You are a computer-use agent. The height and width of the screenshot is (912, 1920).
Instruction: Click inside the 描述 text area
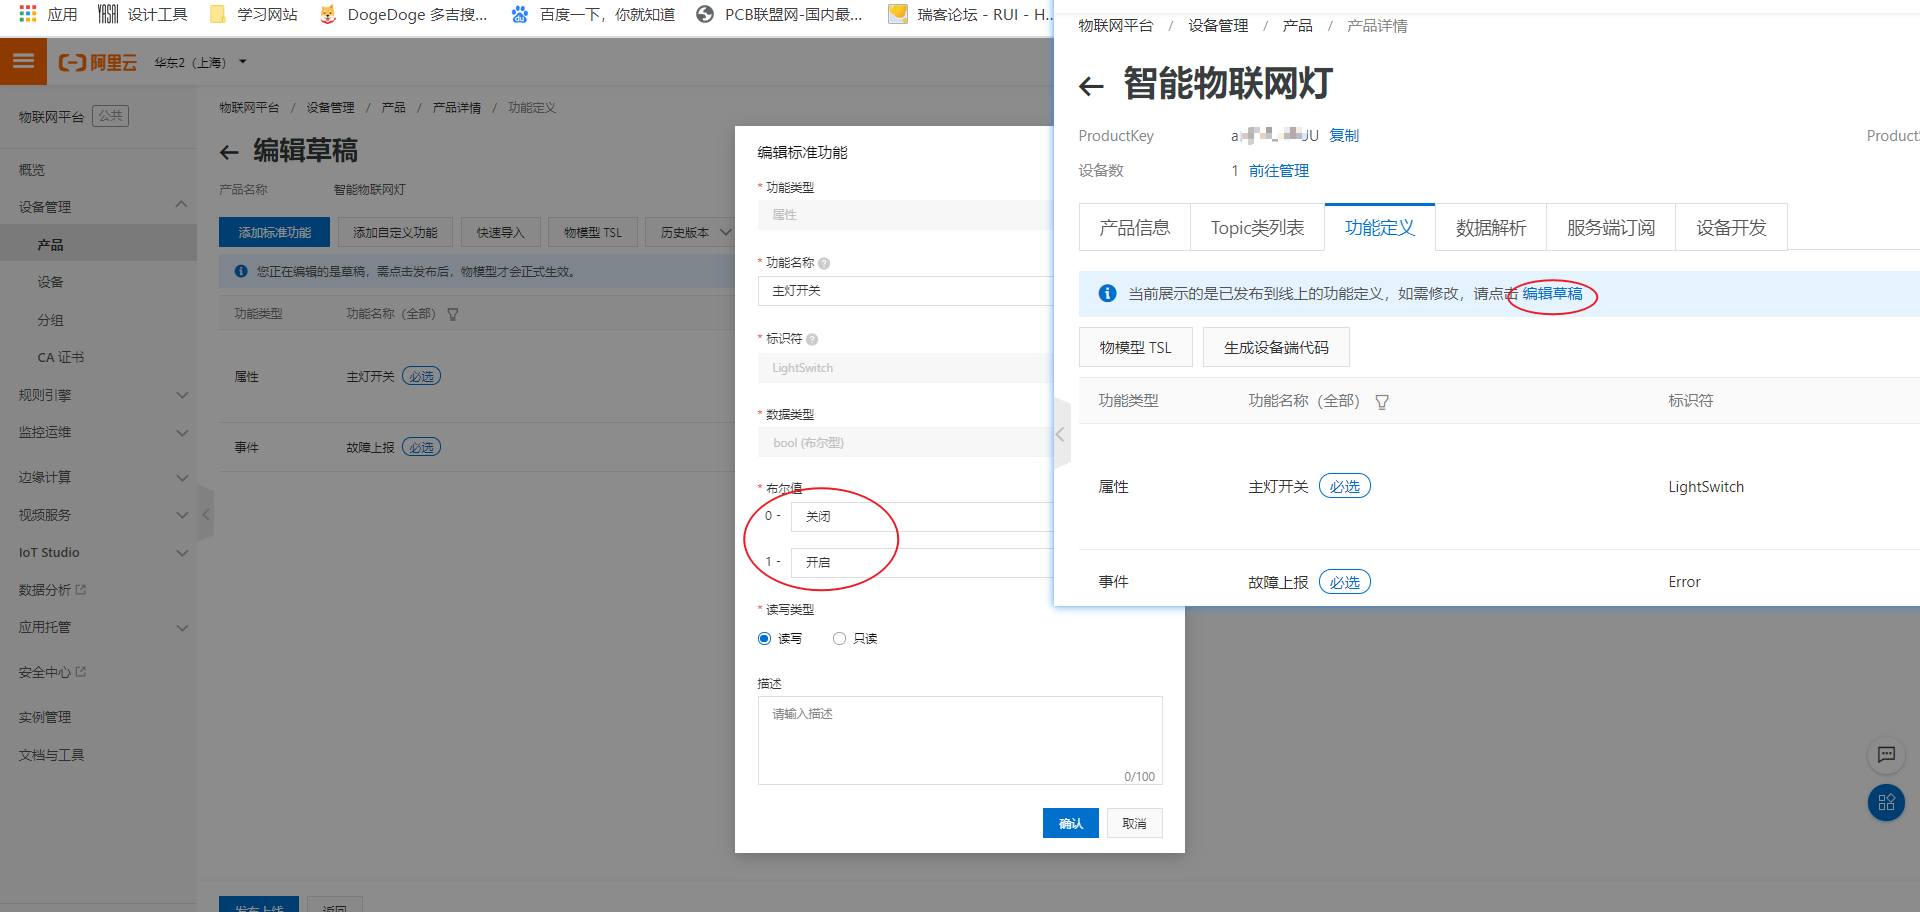(959, 740)
